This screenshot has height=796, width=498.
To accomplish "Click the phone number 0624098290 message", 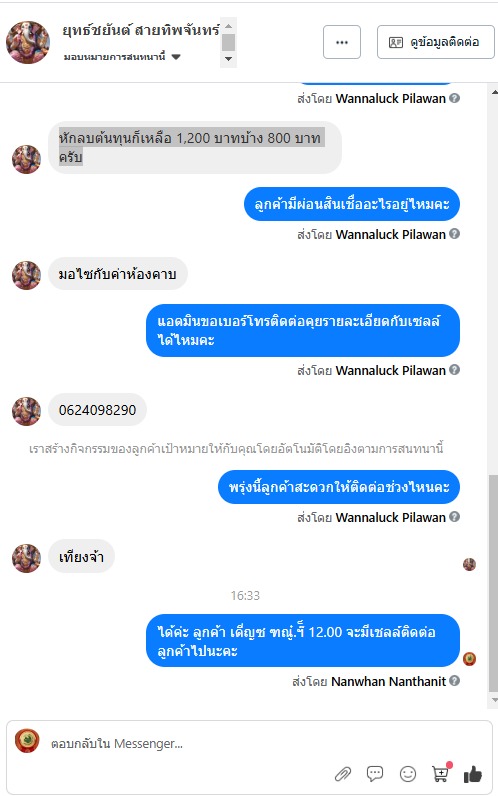I will 97,410.
